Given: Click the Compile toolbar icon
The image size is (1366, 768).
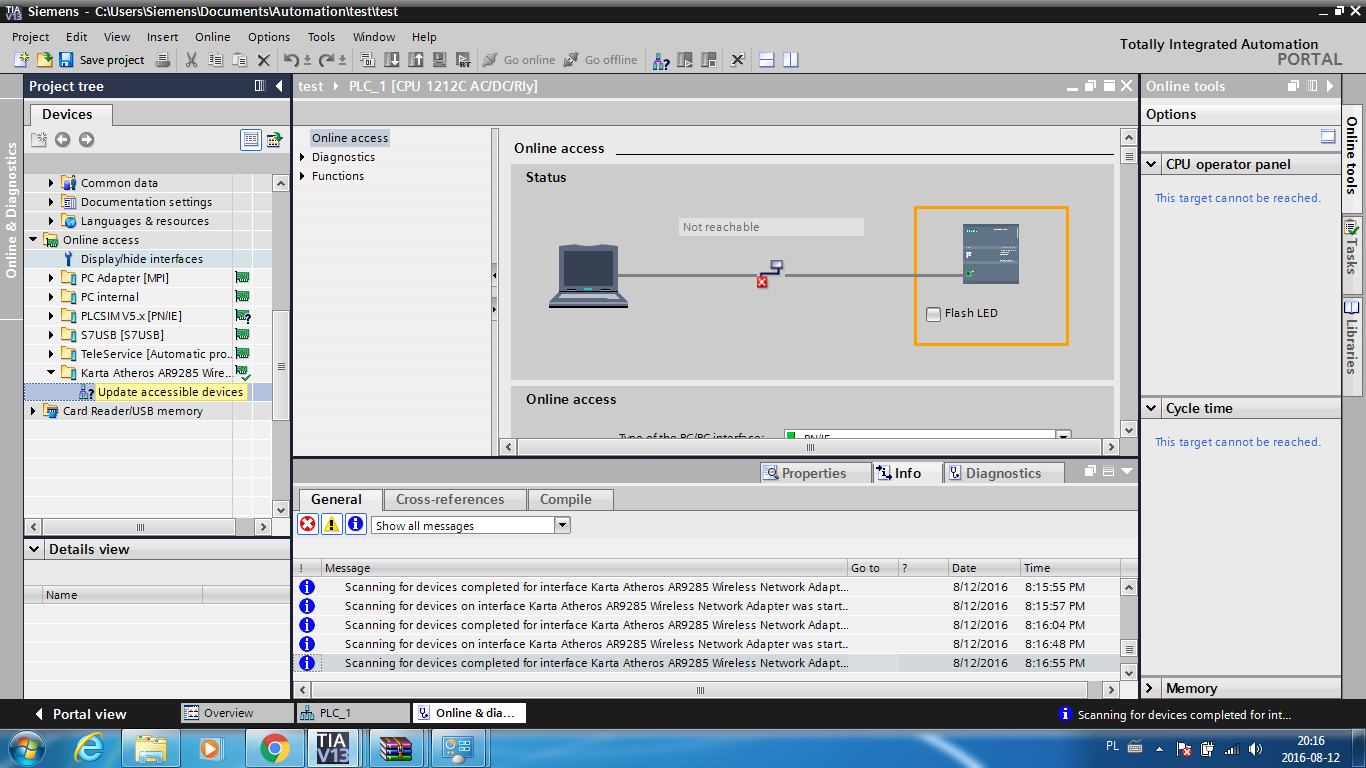Looking at the screenshot, I should (x=367, y=60).
